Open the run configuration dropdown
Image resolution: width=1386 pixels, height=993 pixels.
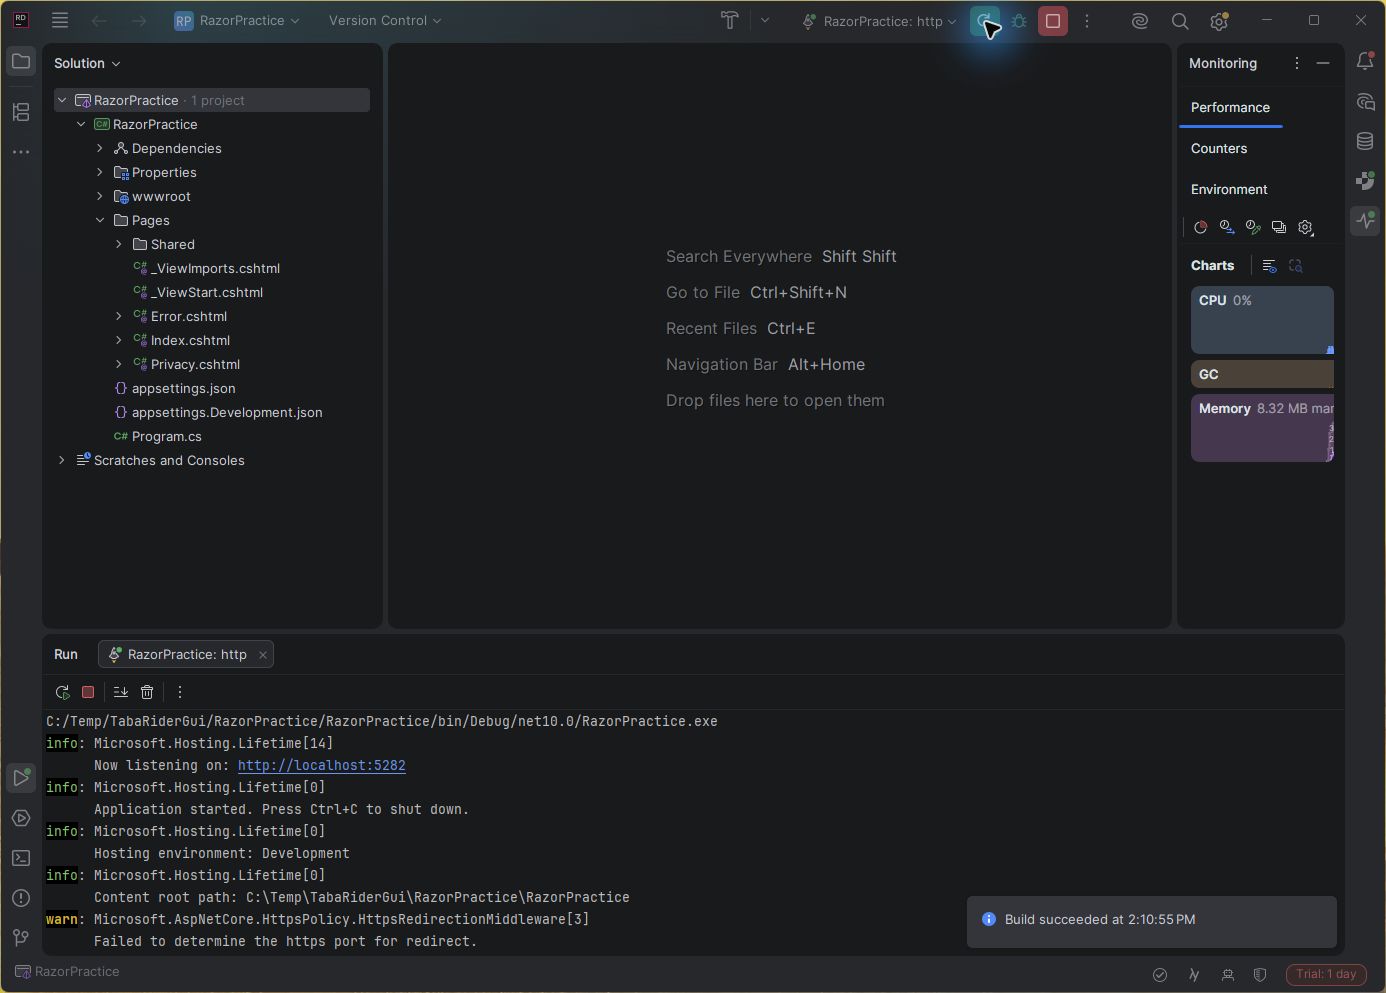pyautogui.click(x=880, y=21)
